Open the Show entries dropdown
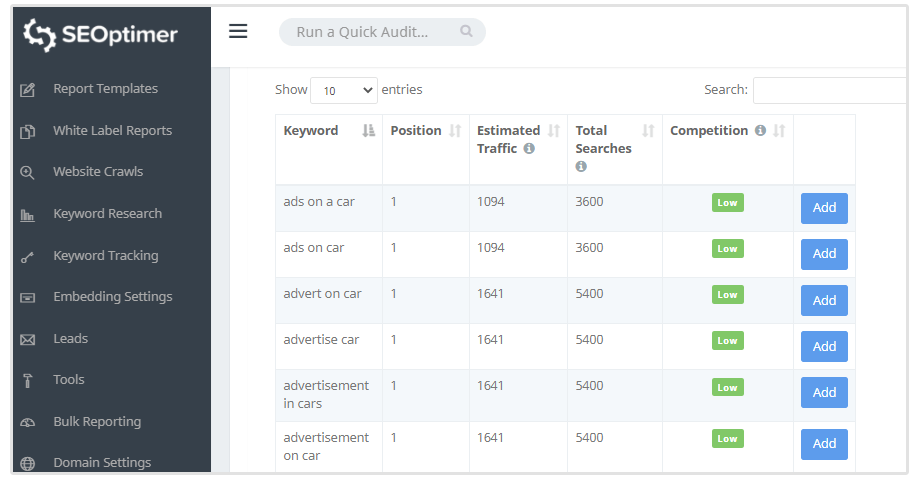Image resolution: width=920 pixels, height=480 pixels. (344, 90)
